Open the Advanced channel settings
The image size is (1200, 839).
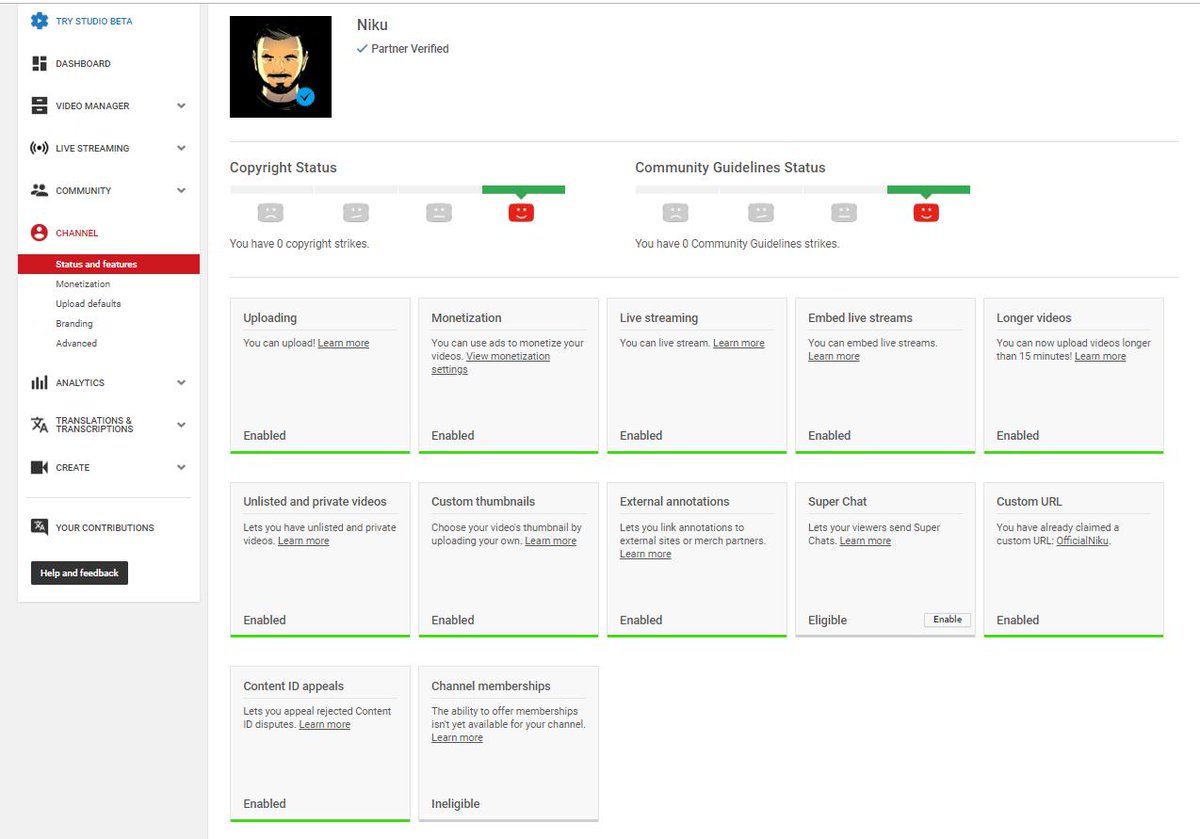pos(76,343)
